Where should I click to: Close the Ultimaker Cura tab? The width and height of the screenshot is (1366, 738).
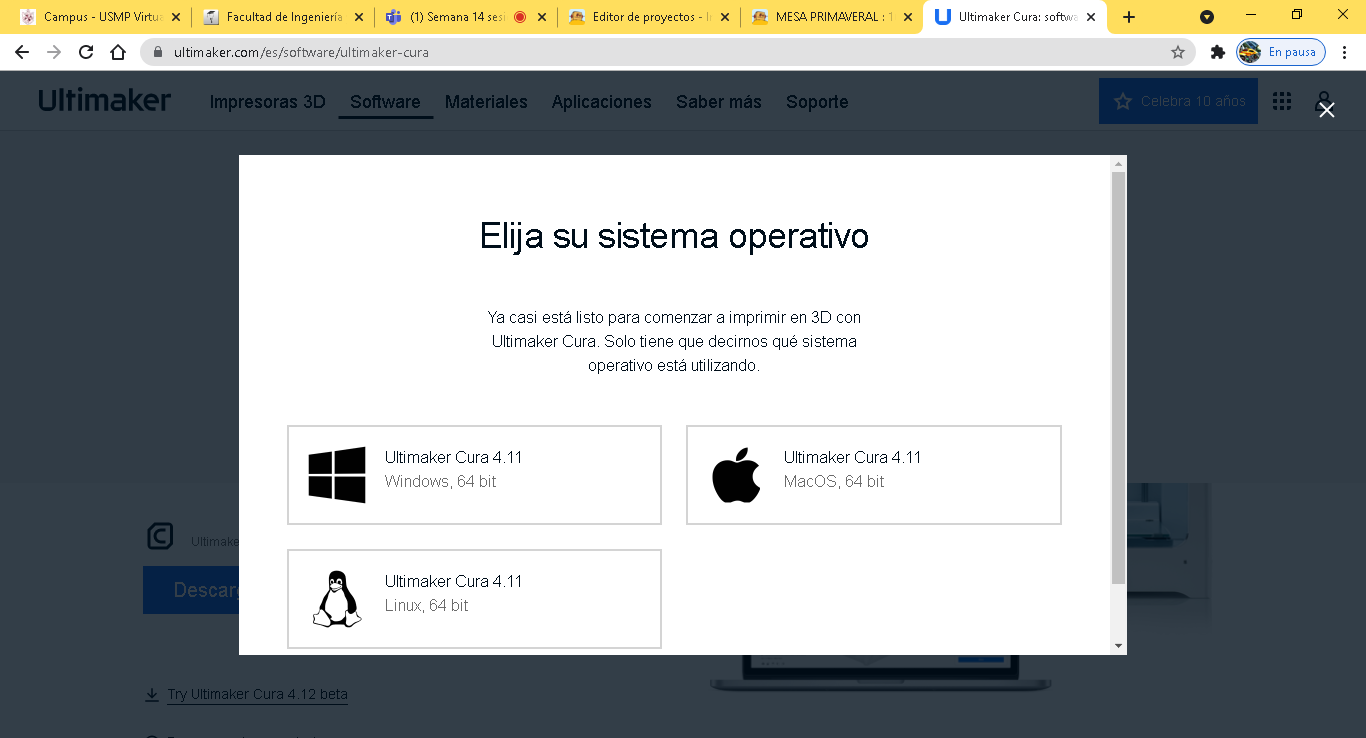(x=1091, y=17)
